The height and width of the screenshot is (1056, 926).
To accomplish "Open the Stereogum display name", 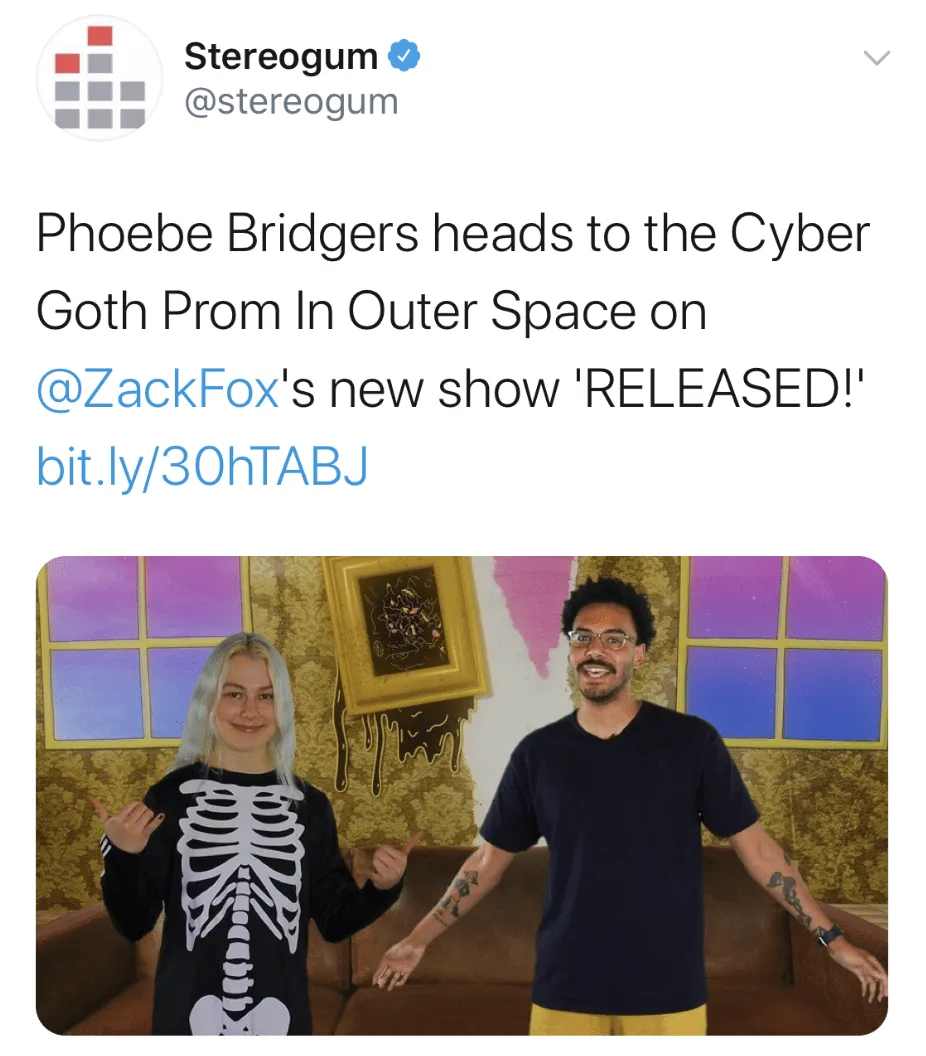I will [281, 56].
